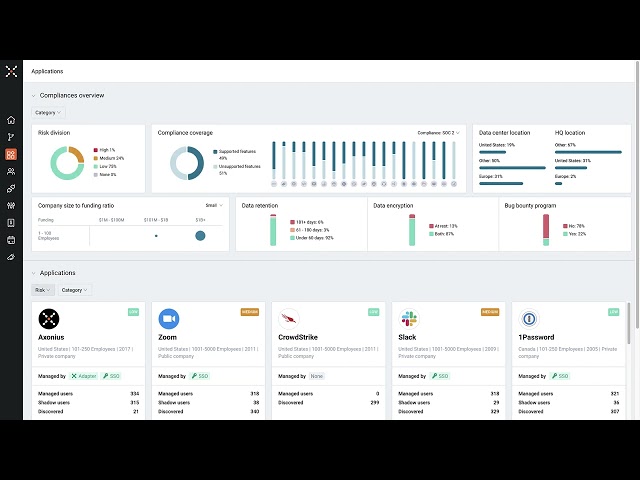Image resolution: width=640 pixels, height=480 pixels.
Task: Open the Category dropdown under Applications
Action: tap(74, 290)
